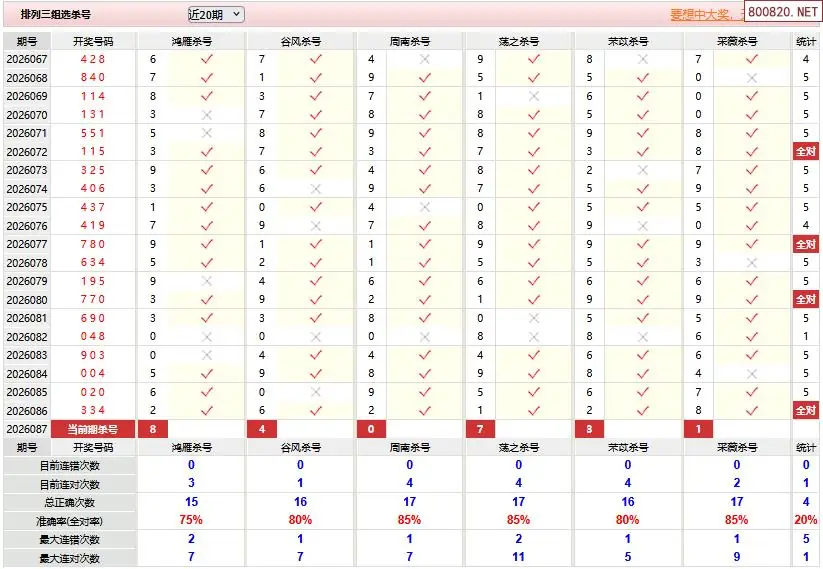Screen dimensions: 823x569
Task: Select the top 统计 column header
Action: click(806, 41)
